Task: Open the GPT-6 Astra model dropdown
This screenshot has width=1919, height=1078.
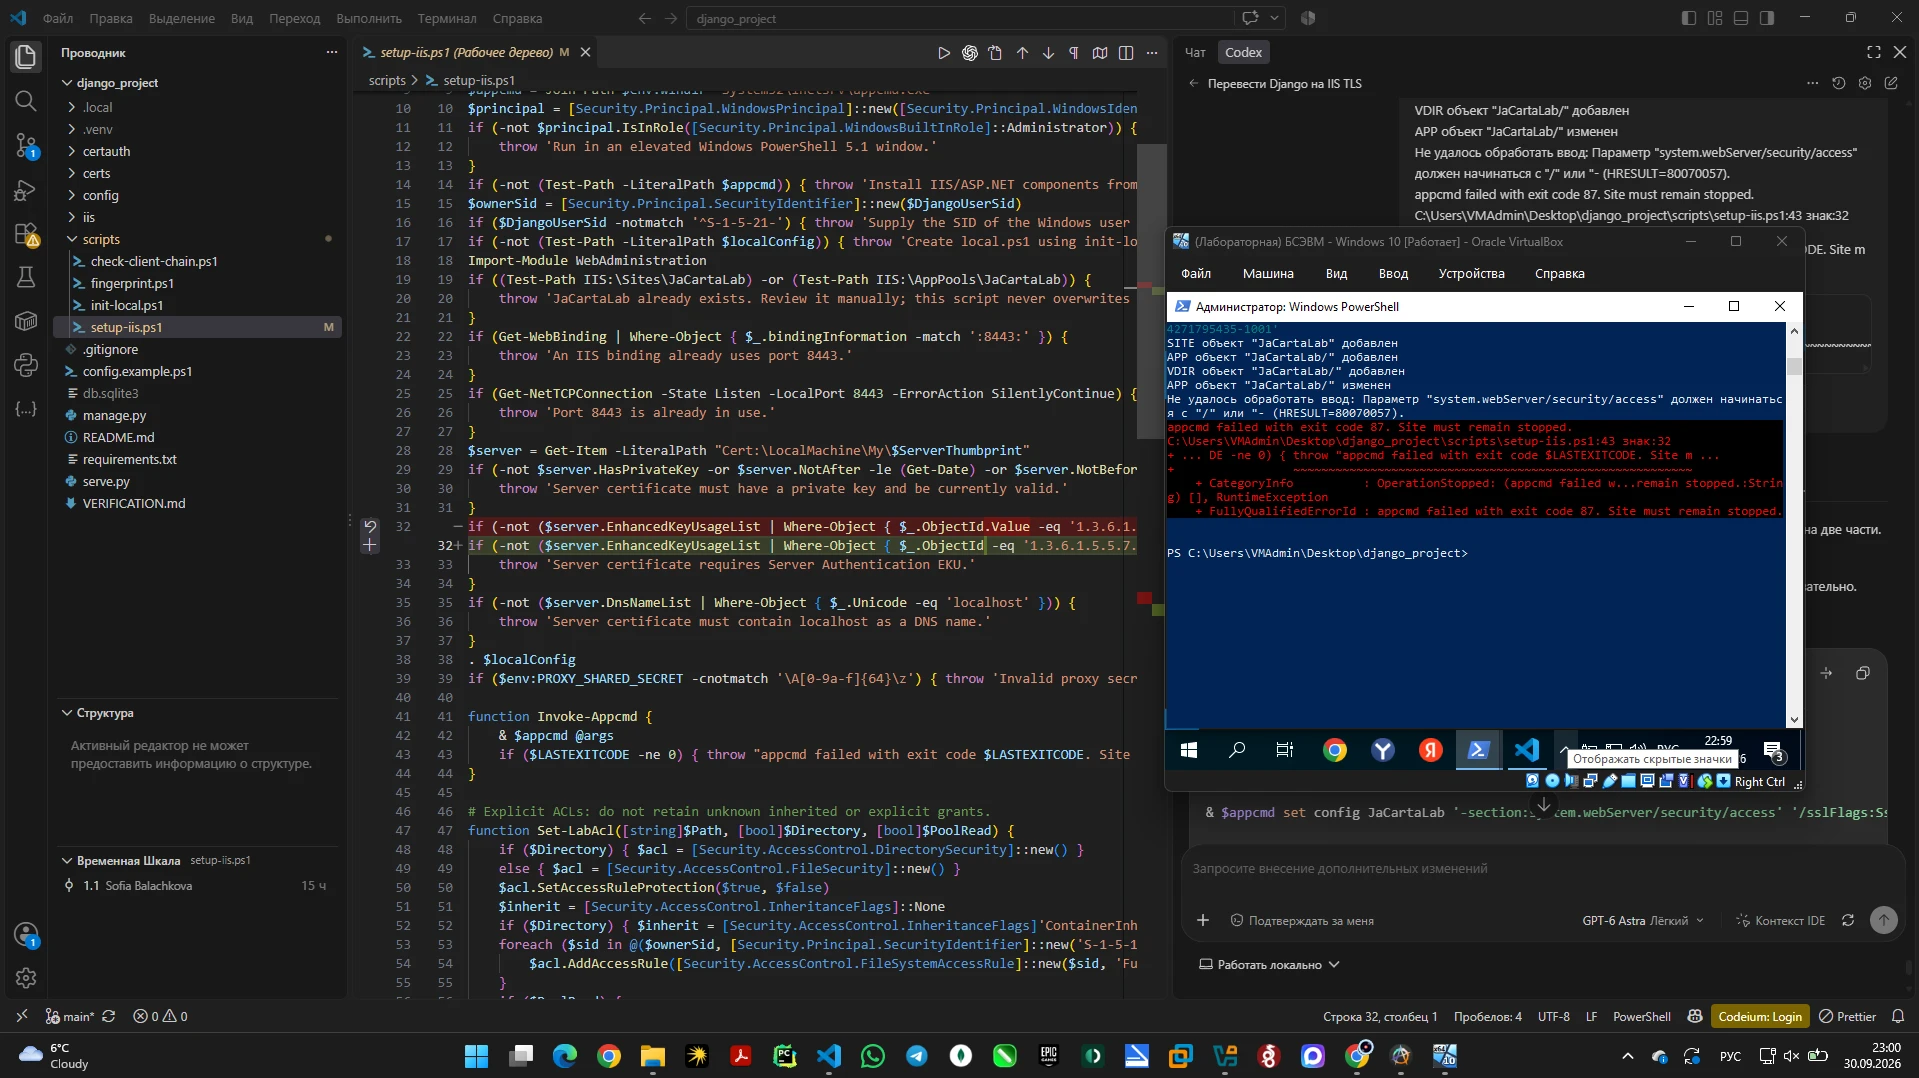Action: 1643,921
